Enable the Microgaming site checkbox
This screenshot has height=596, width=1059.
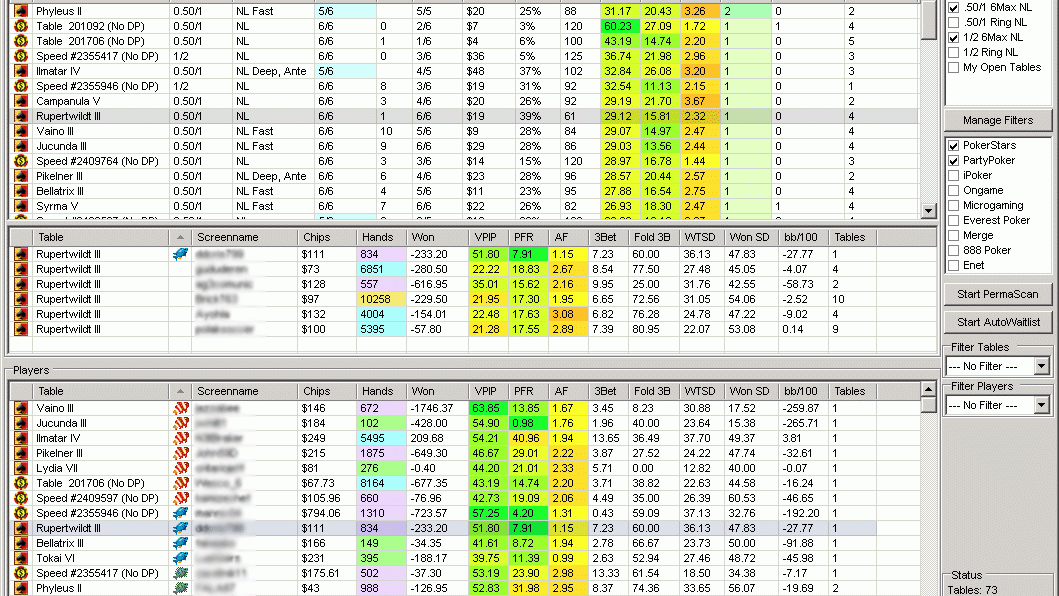point(954,205)
